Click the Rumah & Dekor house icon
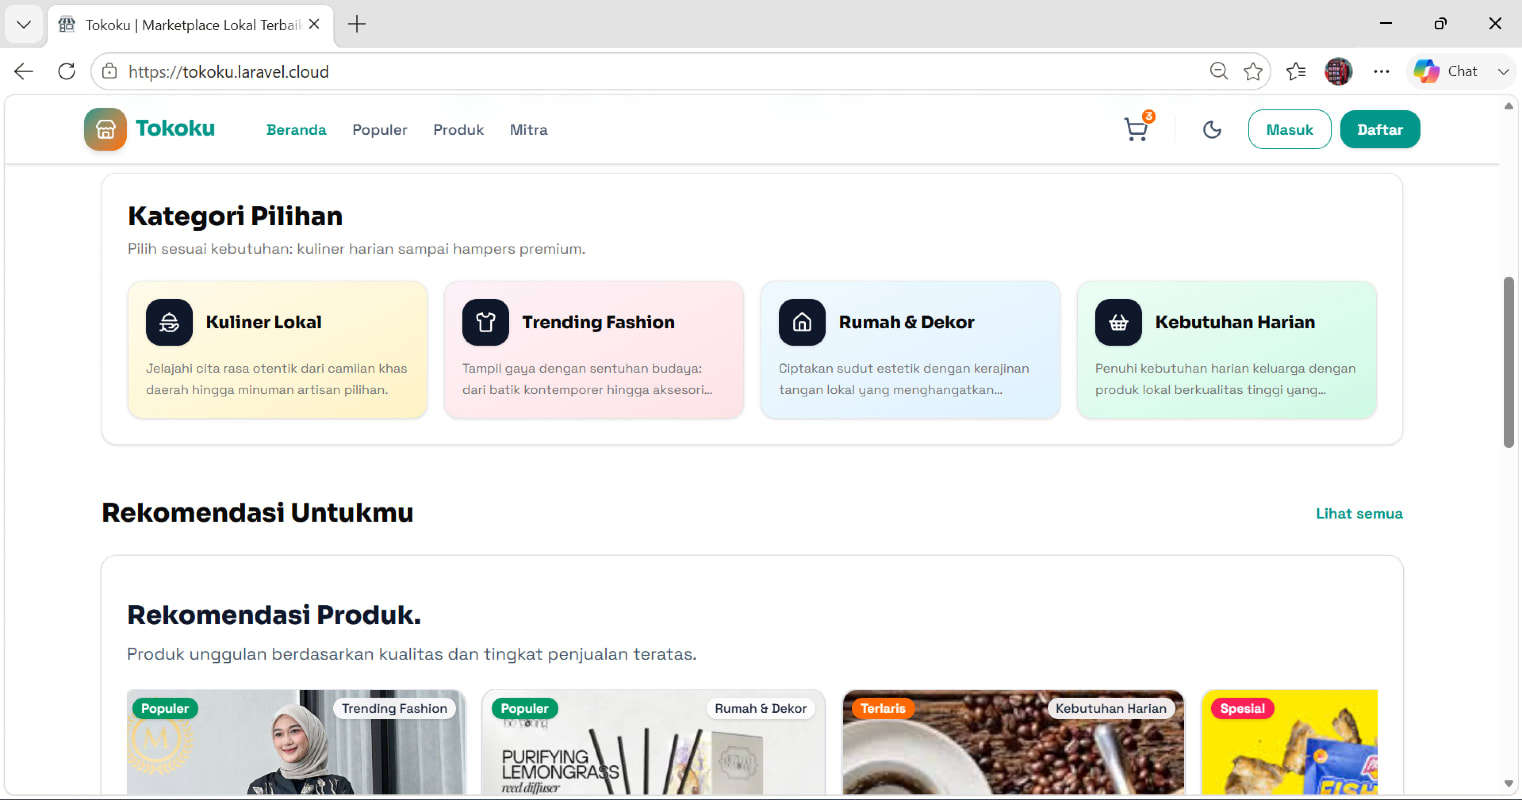 point(802,322)
